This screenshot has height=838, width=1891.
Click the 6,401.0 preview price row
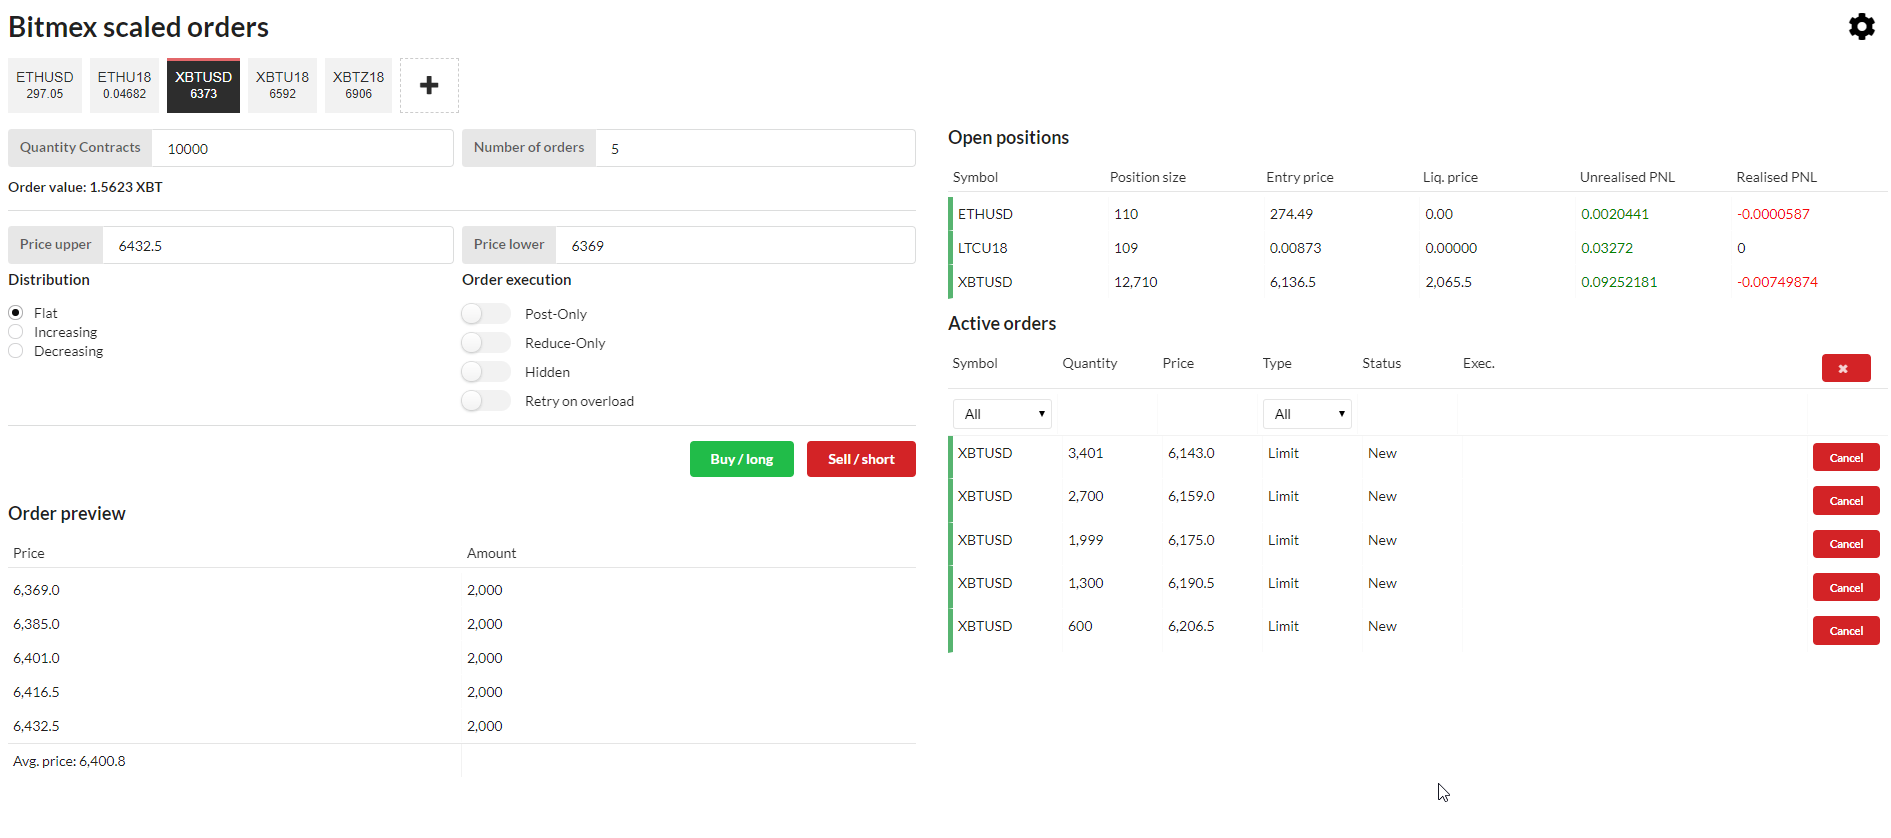462,658
